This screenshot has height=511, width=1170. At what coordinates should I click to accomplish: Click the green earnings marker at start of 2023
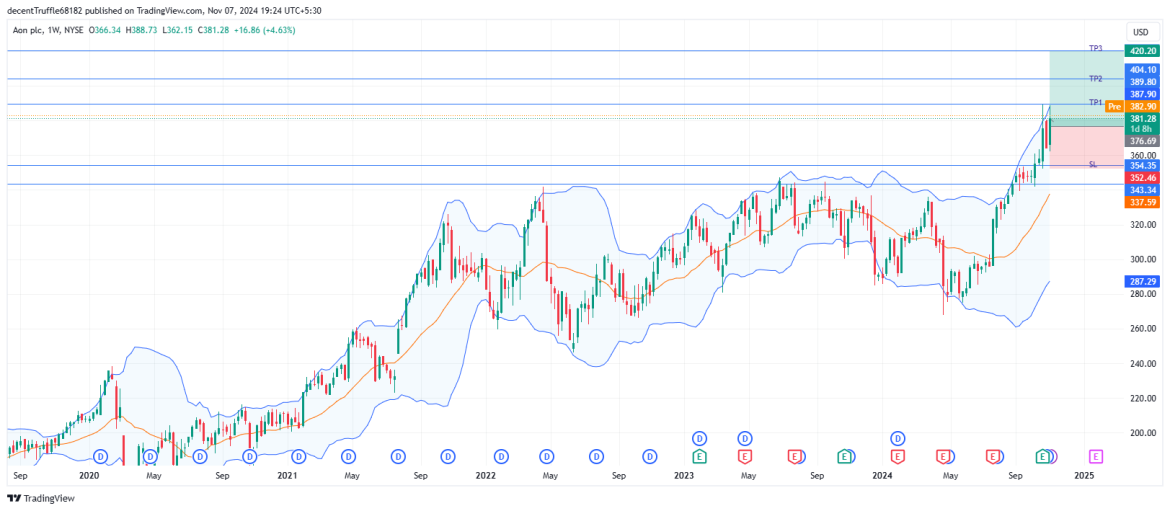point(700,456)
